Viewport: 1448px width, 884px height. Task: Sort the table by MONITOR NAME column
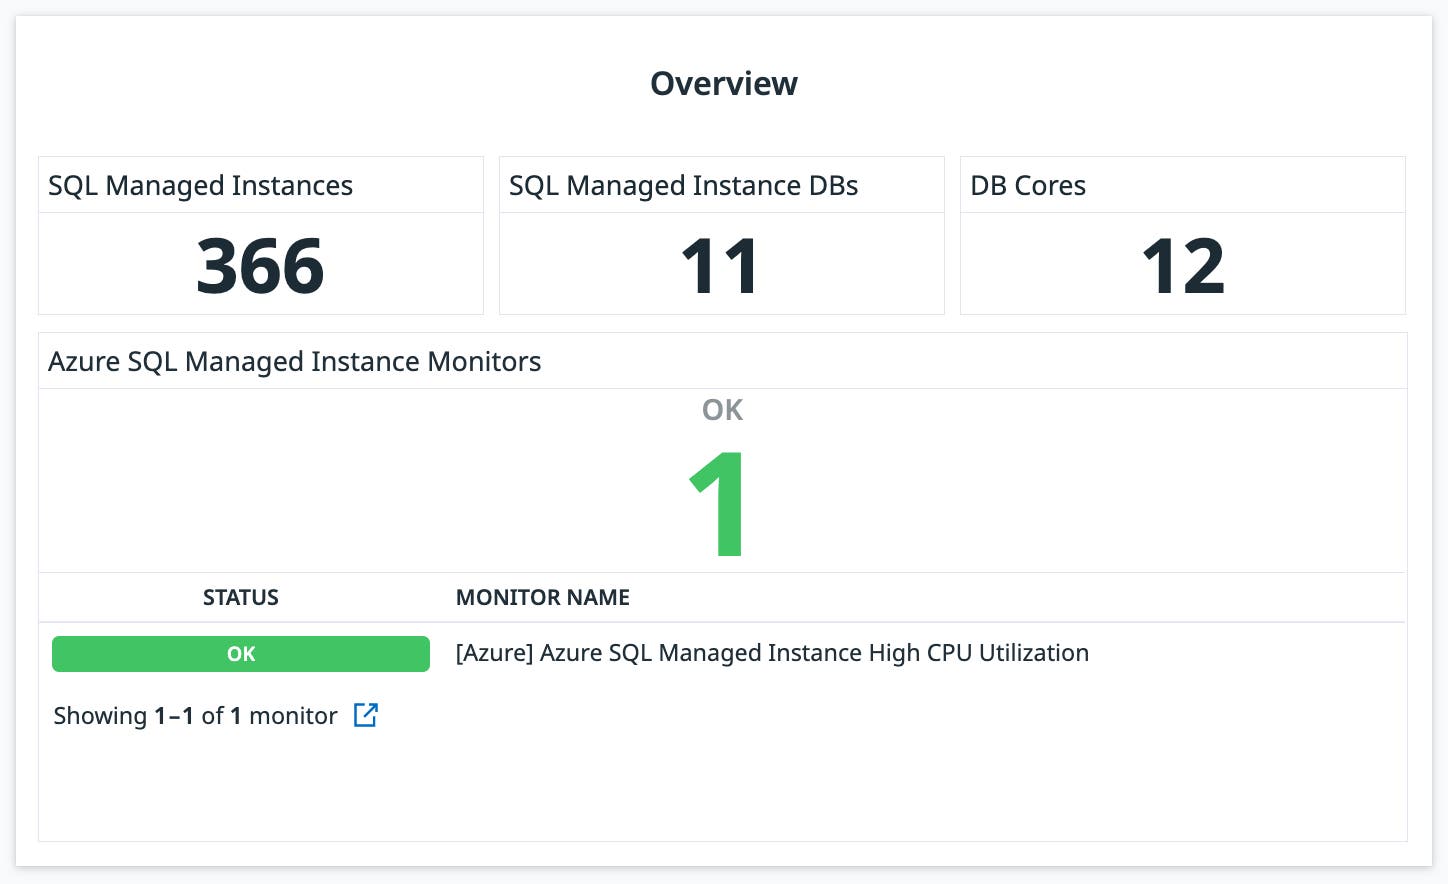click(542, 597)
